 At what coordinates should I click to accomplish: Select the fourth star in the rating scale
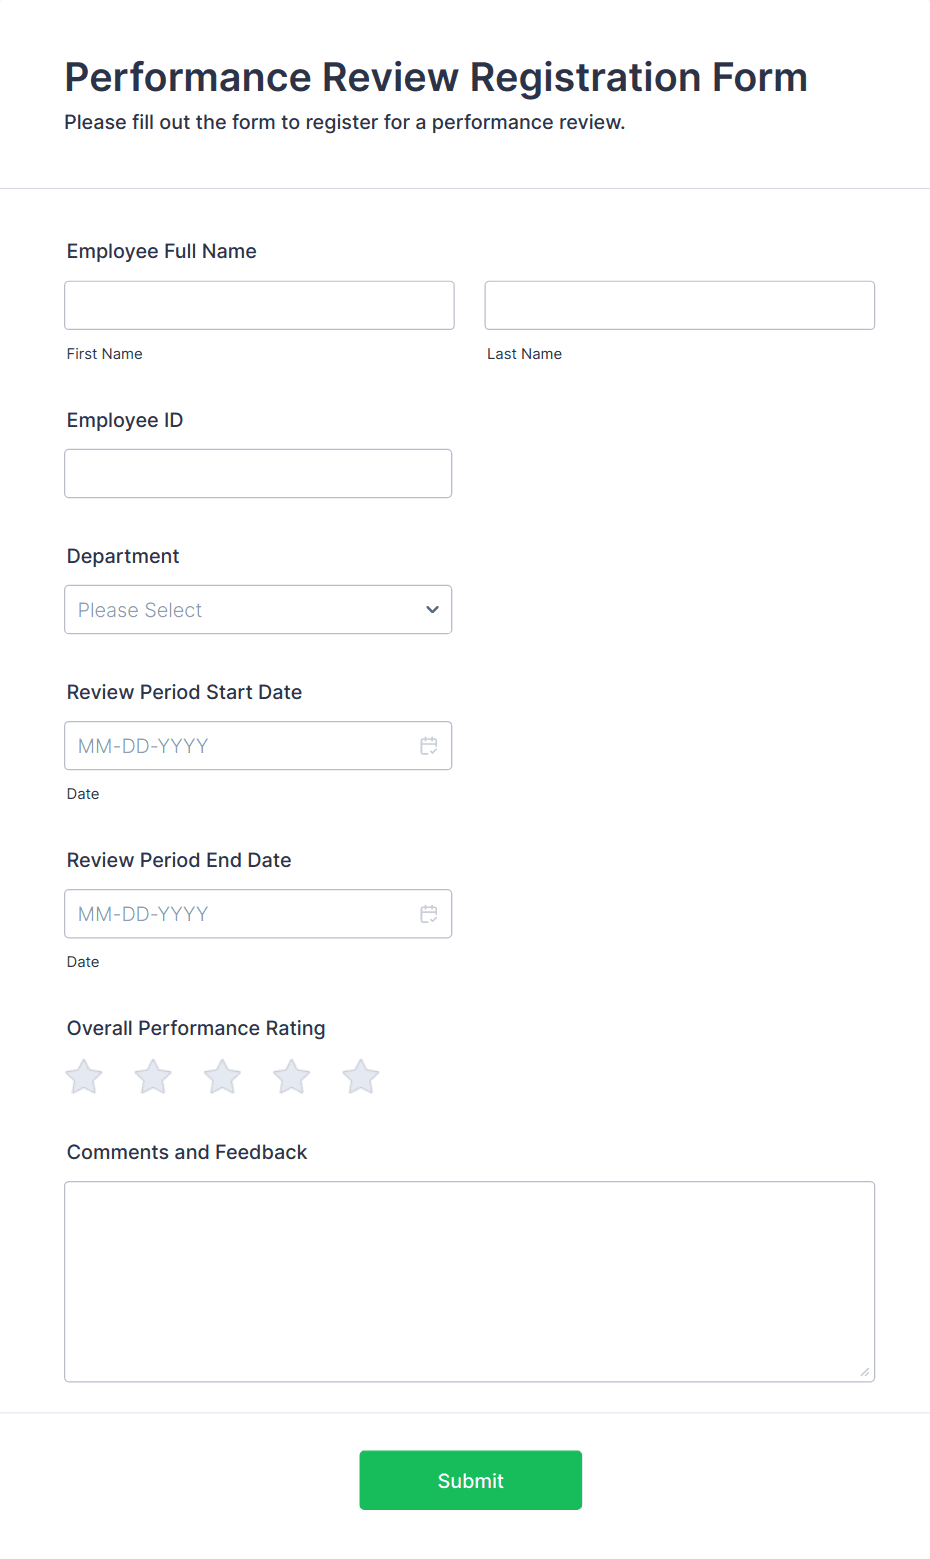pyautogui.click(x=290, y=1077)
